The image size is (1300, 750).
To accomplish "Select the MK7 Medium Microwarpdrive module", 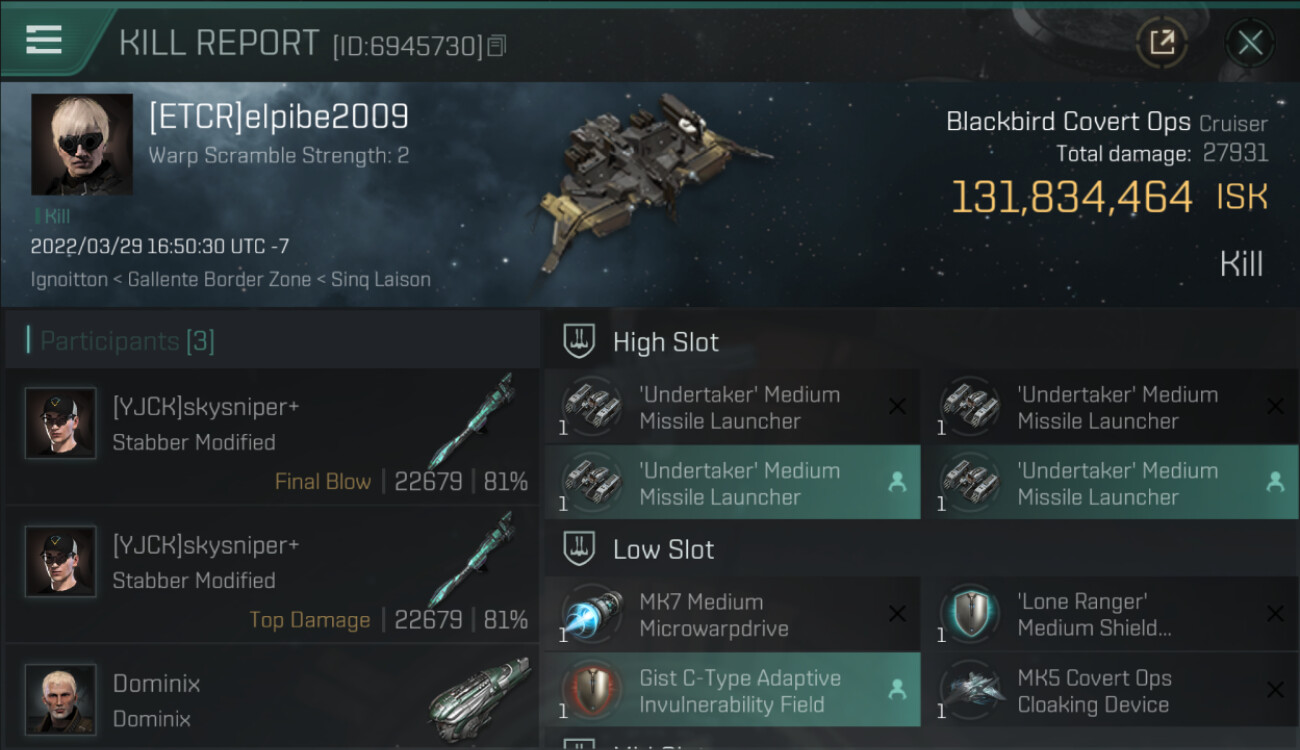I will click(730, 615).
